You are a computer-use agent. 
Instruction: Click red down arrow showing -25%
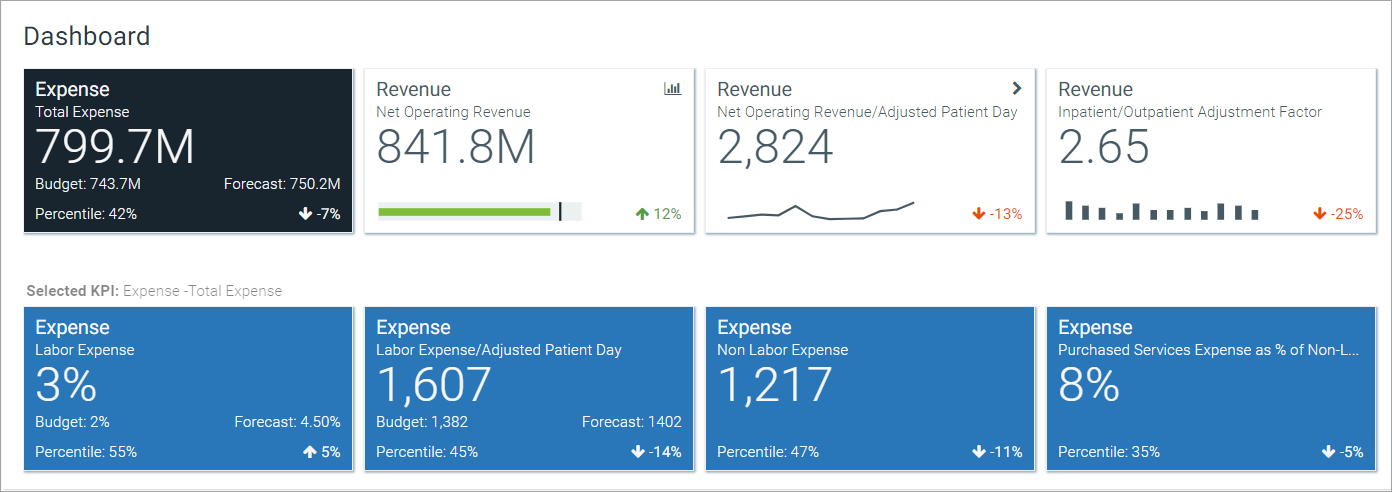(1320, 214)
